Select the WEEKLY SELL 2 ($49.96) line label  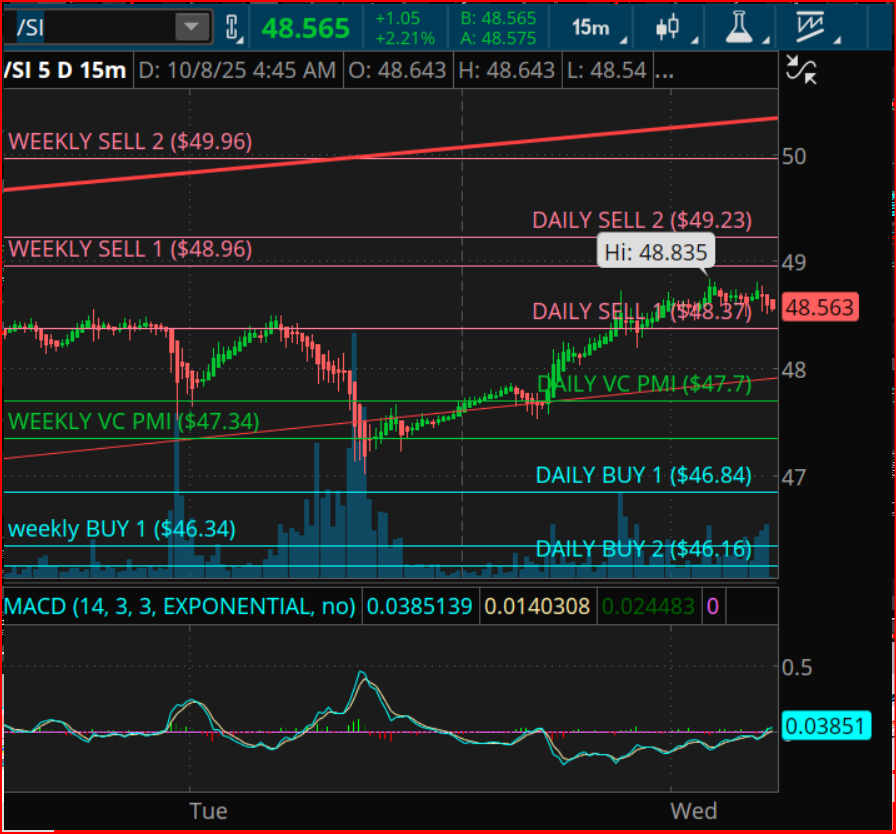click(130, 142)
